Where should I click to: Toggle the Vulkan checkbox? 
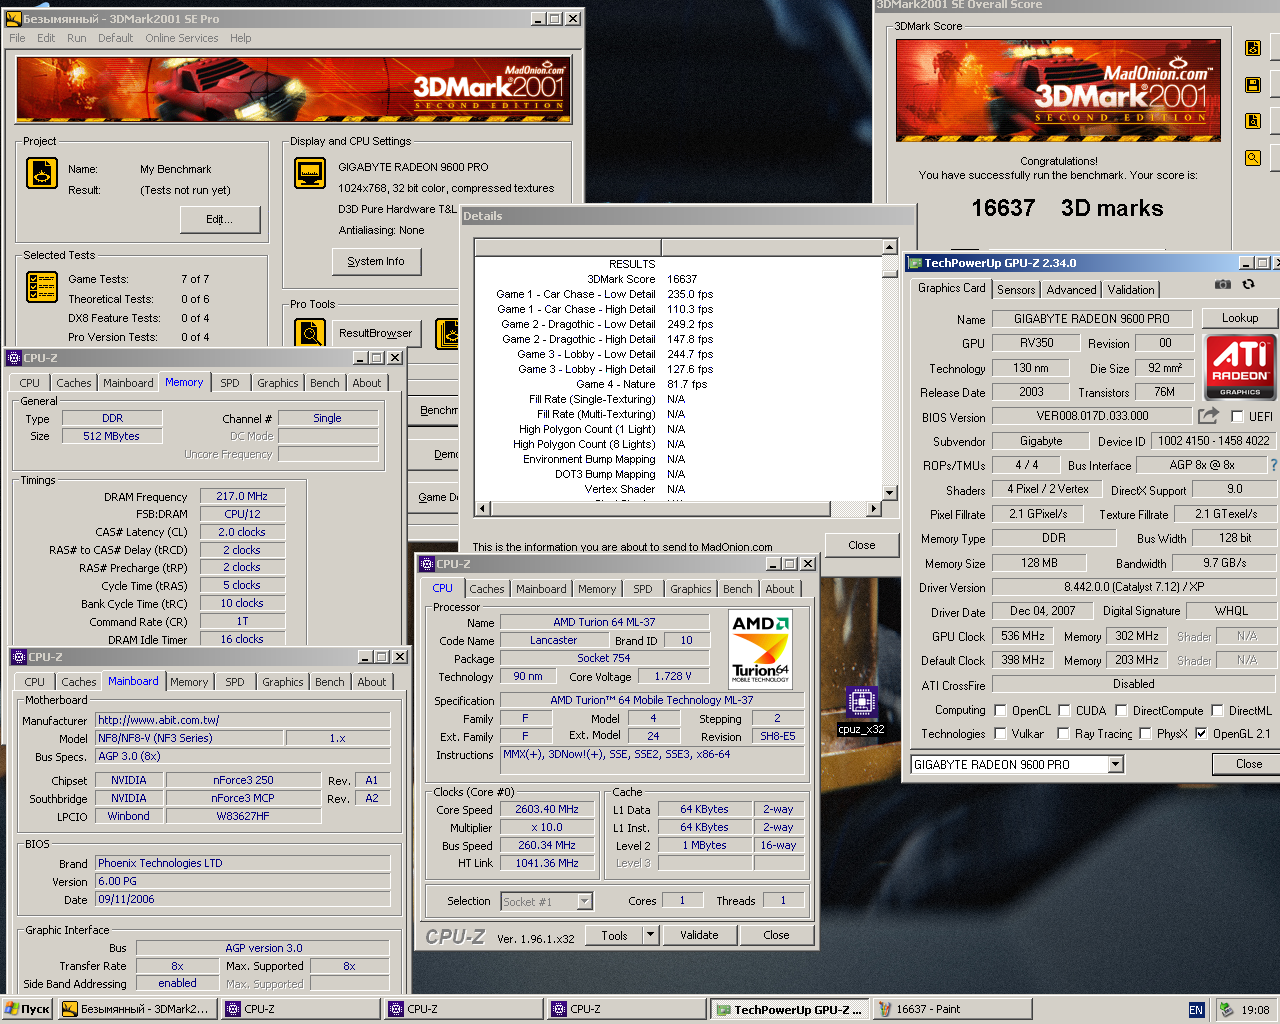1000,734
